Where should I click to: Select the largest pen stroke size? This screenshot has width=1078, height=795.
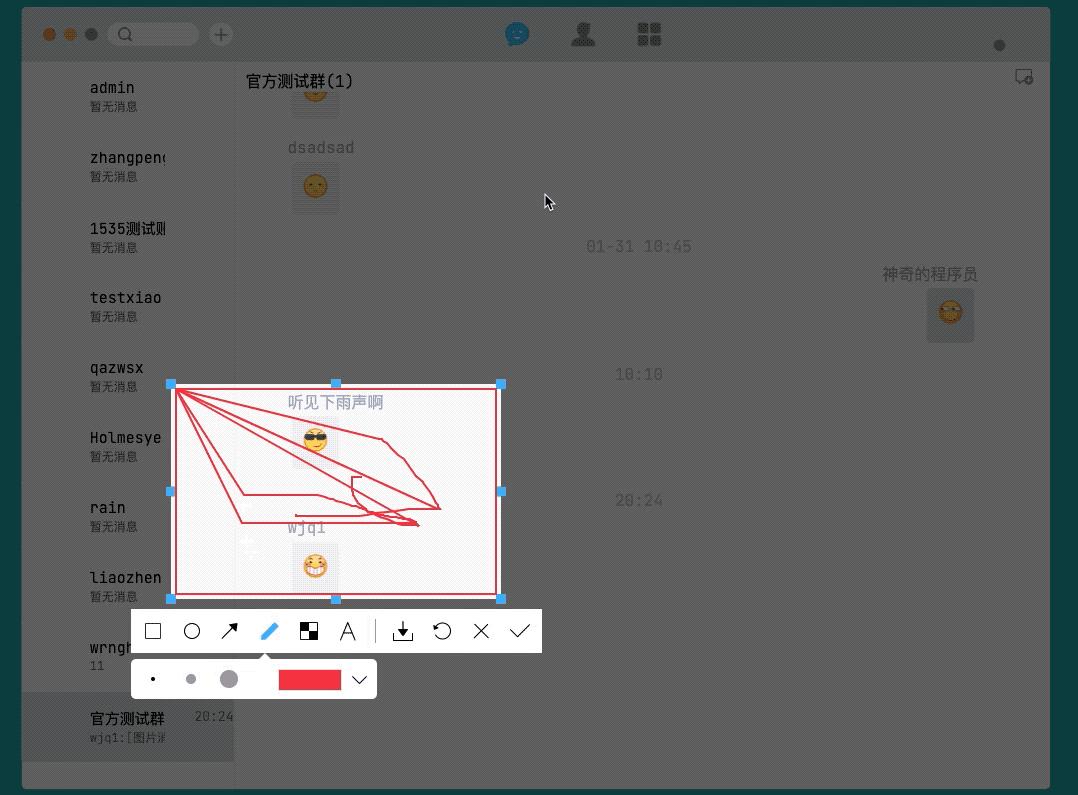(228, 679)
